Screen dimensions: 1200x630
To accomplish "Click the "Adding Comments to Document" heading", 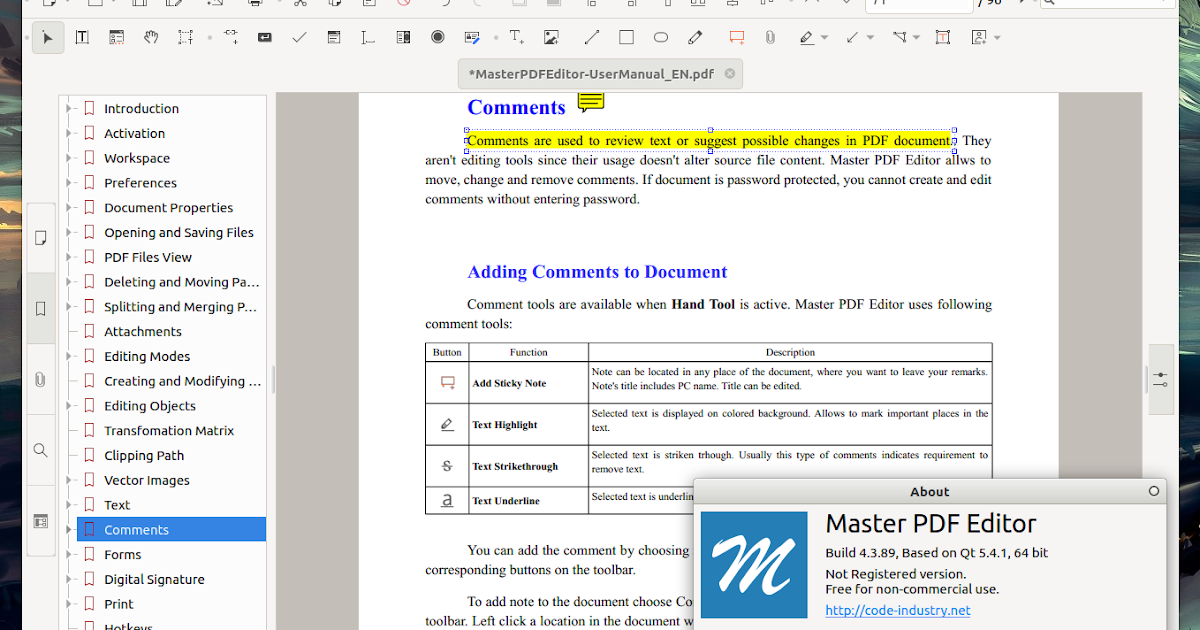I will click(597, 272).
